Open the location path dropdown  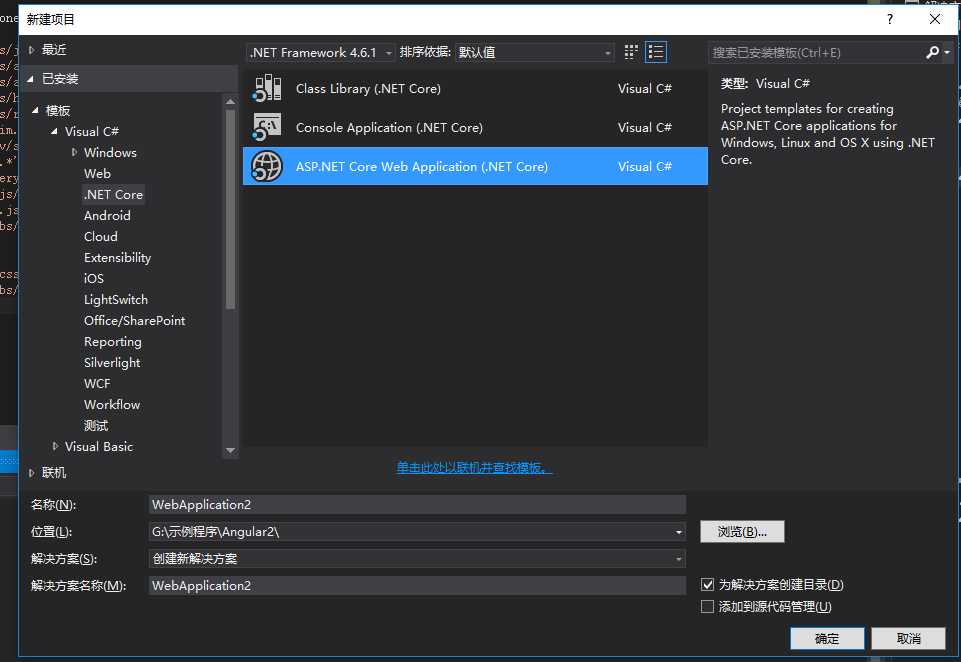tap(678, 532)
